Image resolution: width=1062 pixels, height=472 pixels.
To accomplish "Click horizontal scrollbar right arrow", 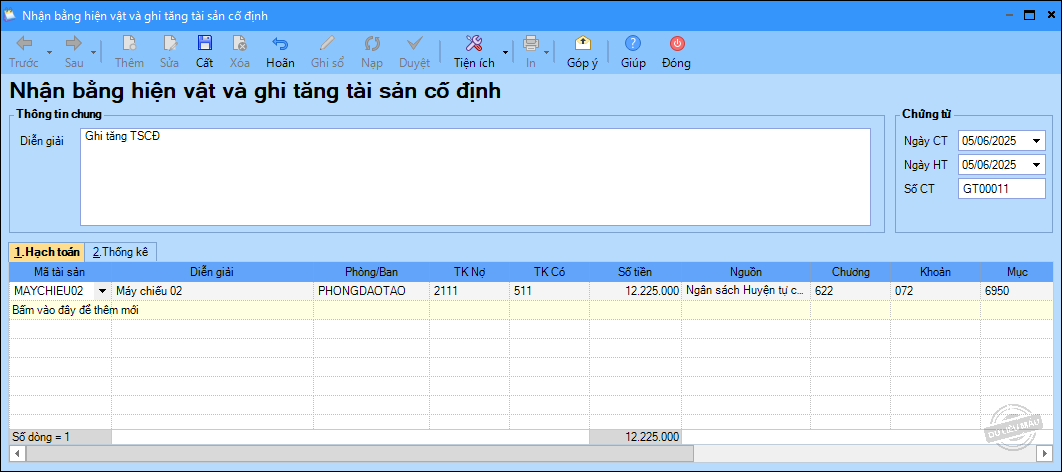I will [x=1045, y=452].
